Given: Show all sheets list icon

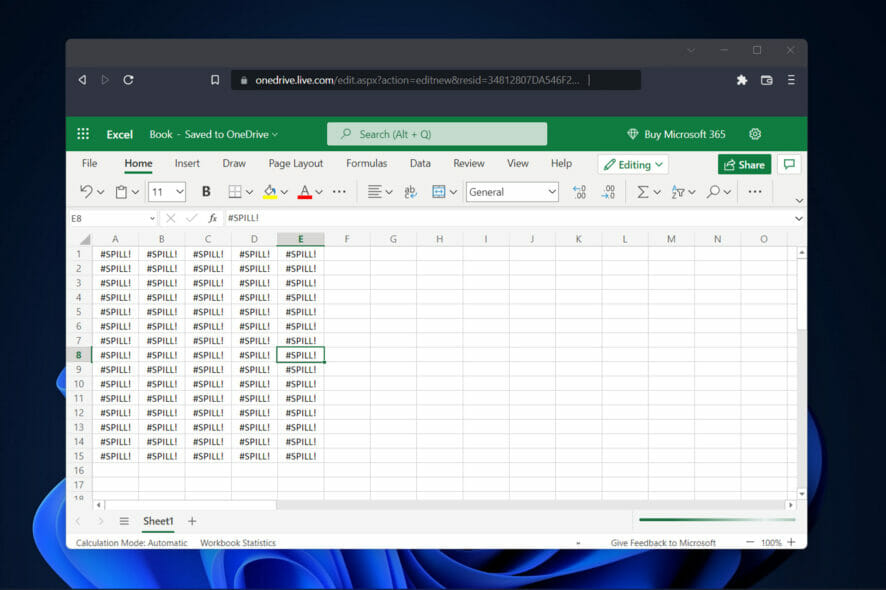Looking at the screenshot, I should tap(124, 521).
